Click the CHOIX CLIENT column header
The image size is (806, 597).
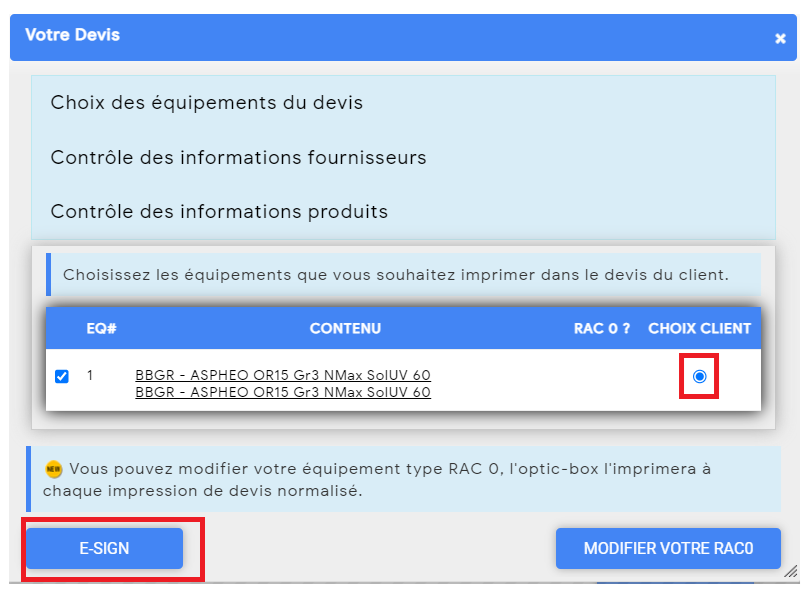(700, 329)
